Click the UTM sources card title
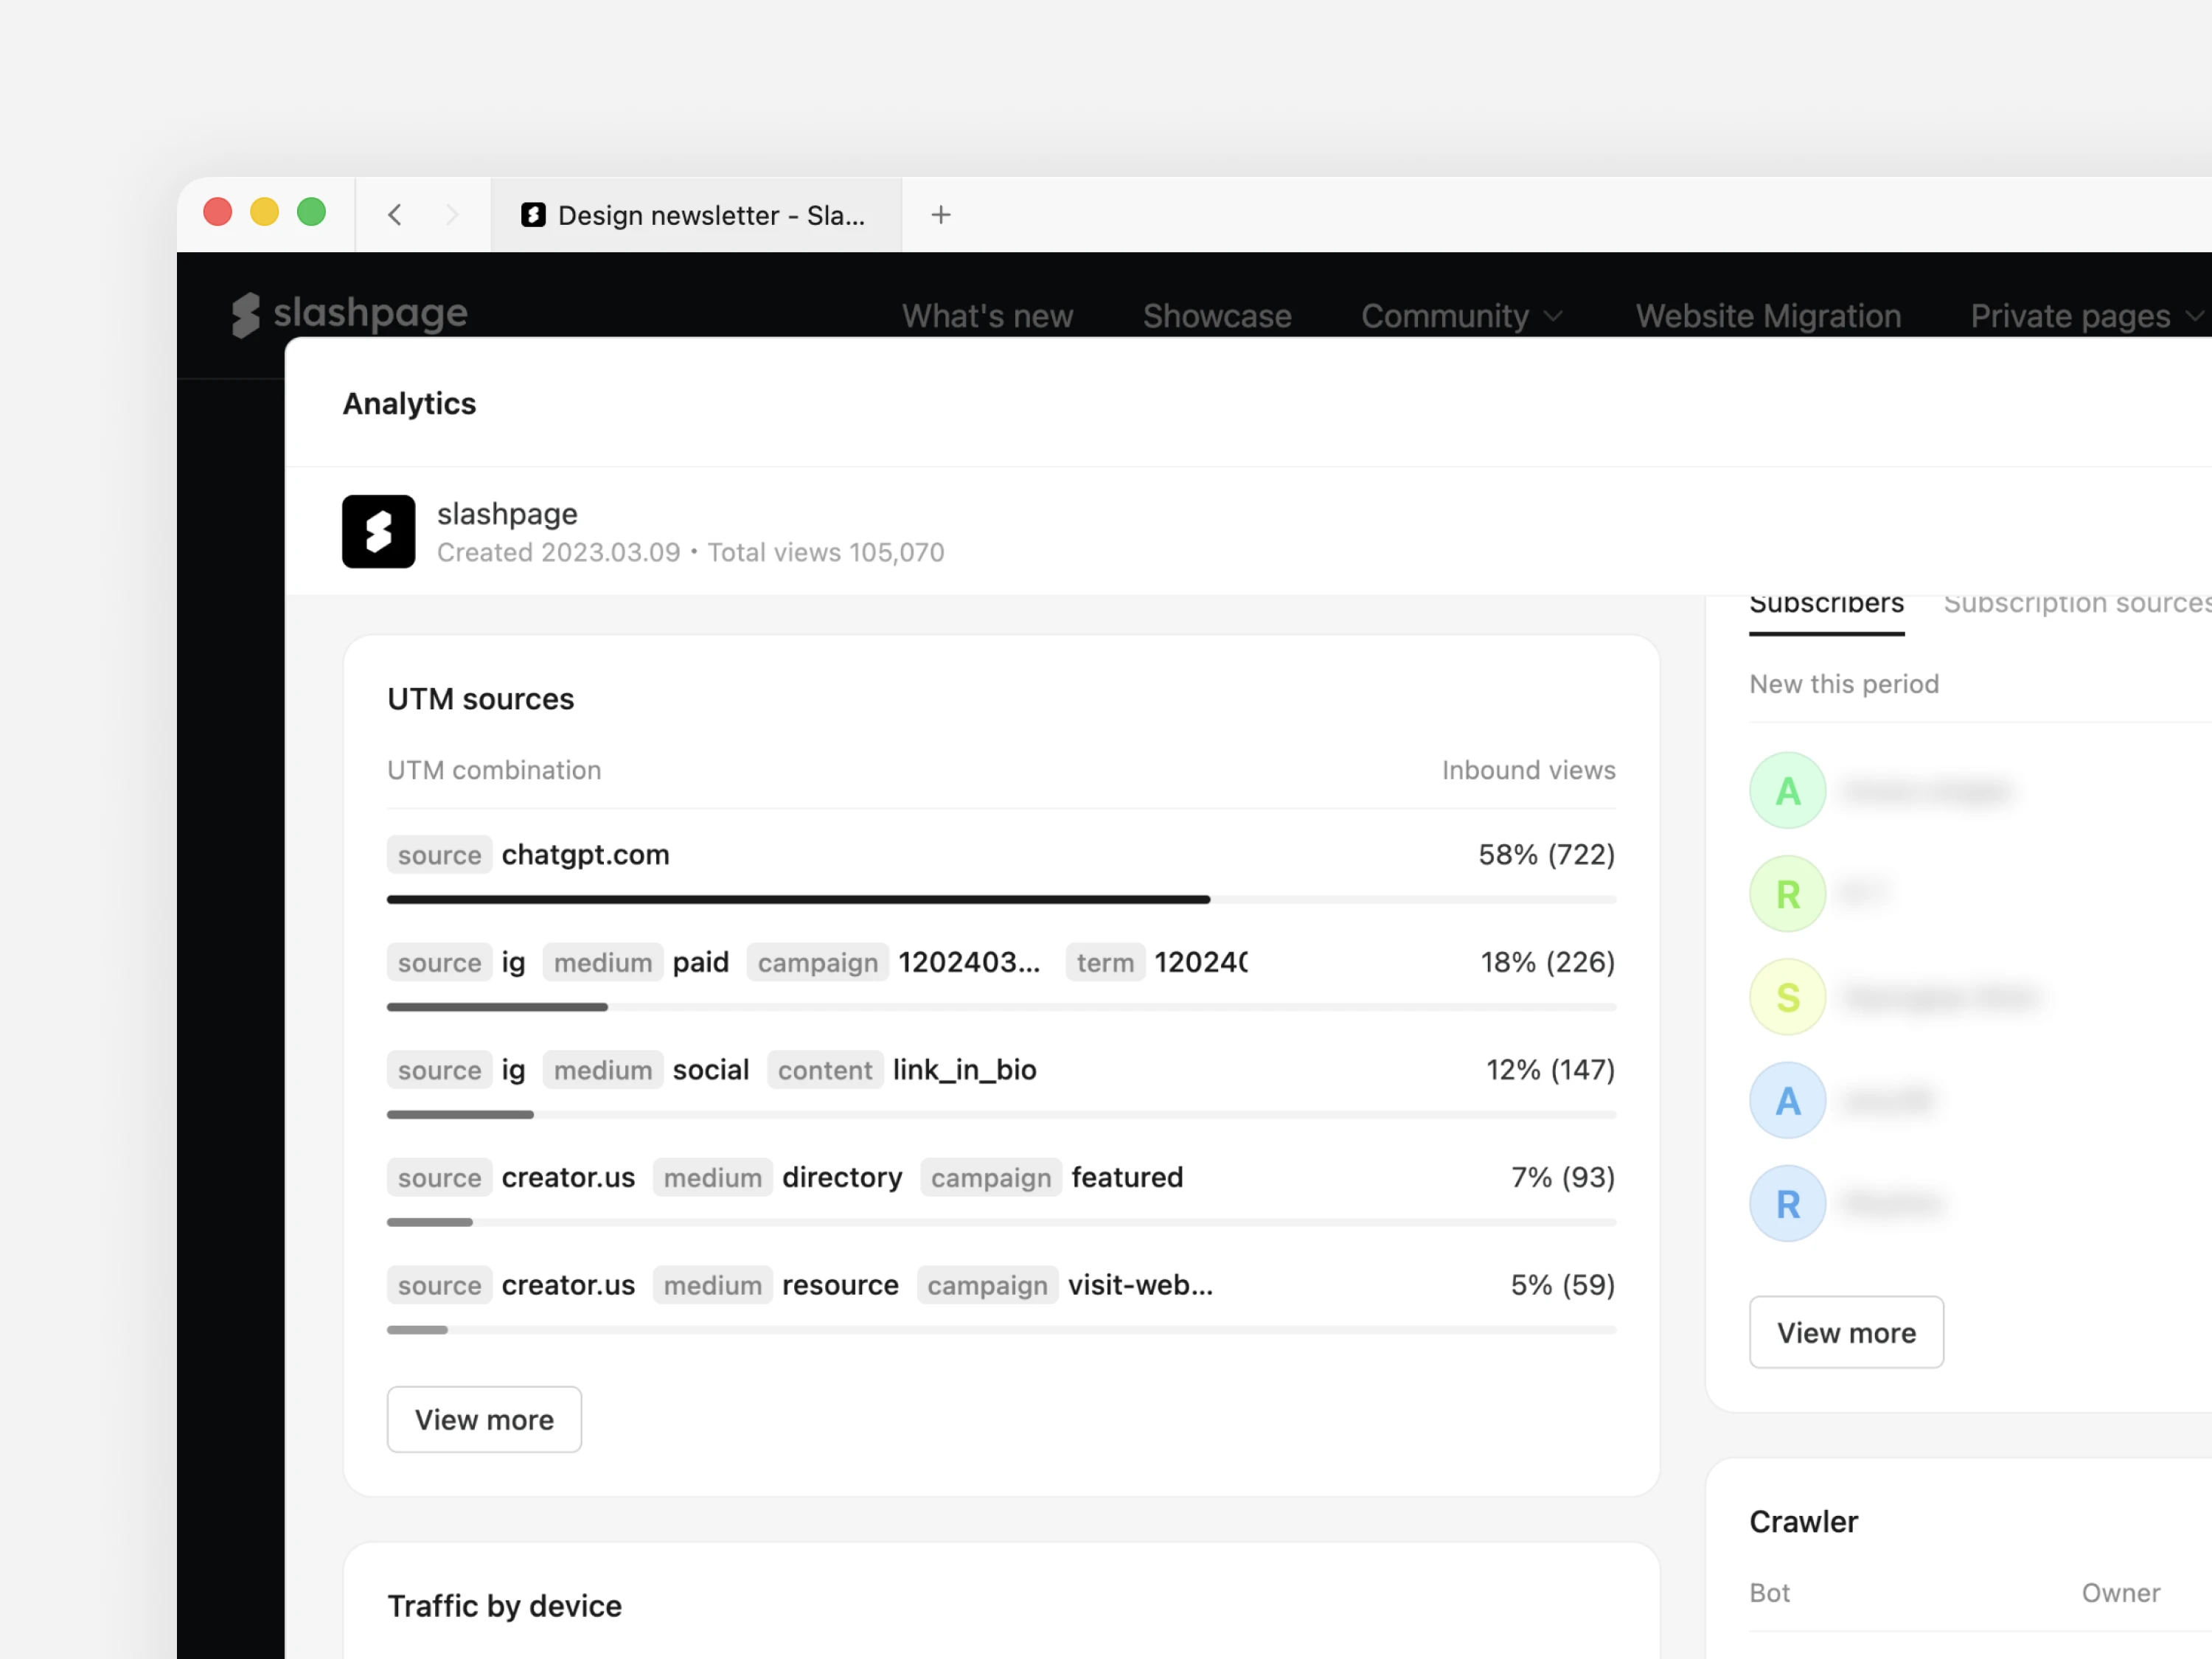This screenshot has height=1659, width=2212. tap(481, 699)
